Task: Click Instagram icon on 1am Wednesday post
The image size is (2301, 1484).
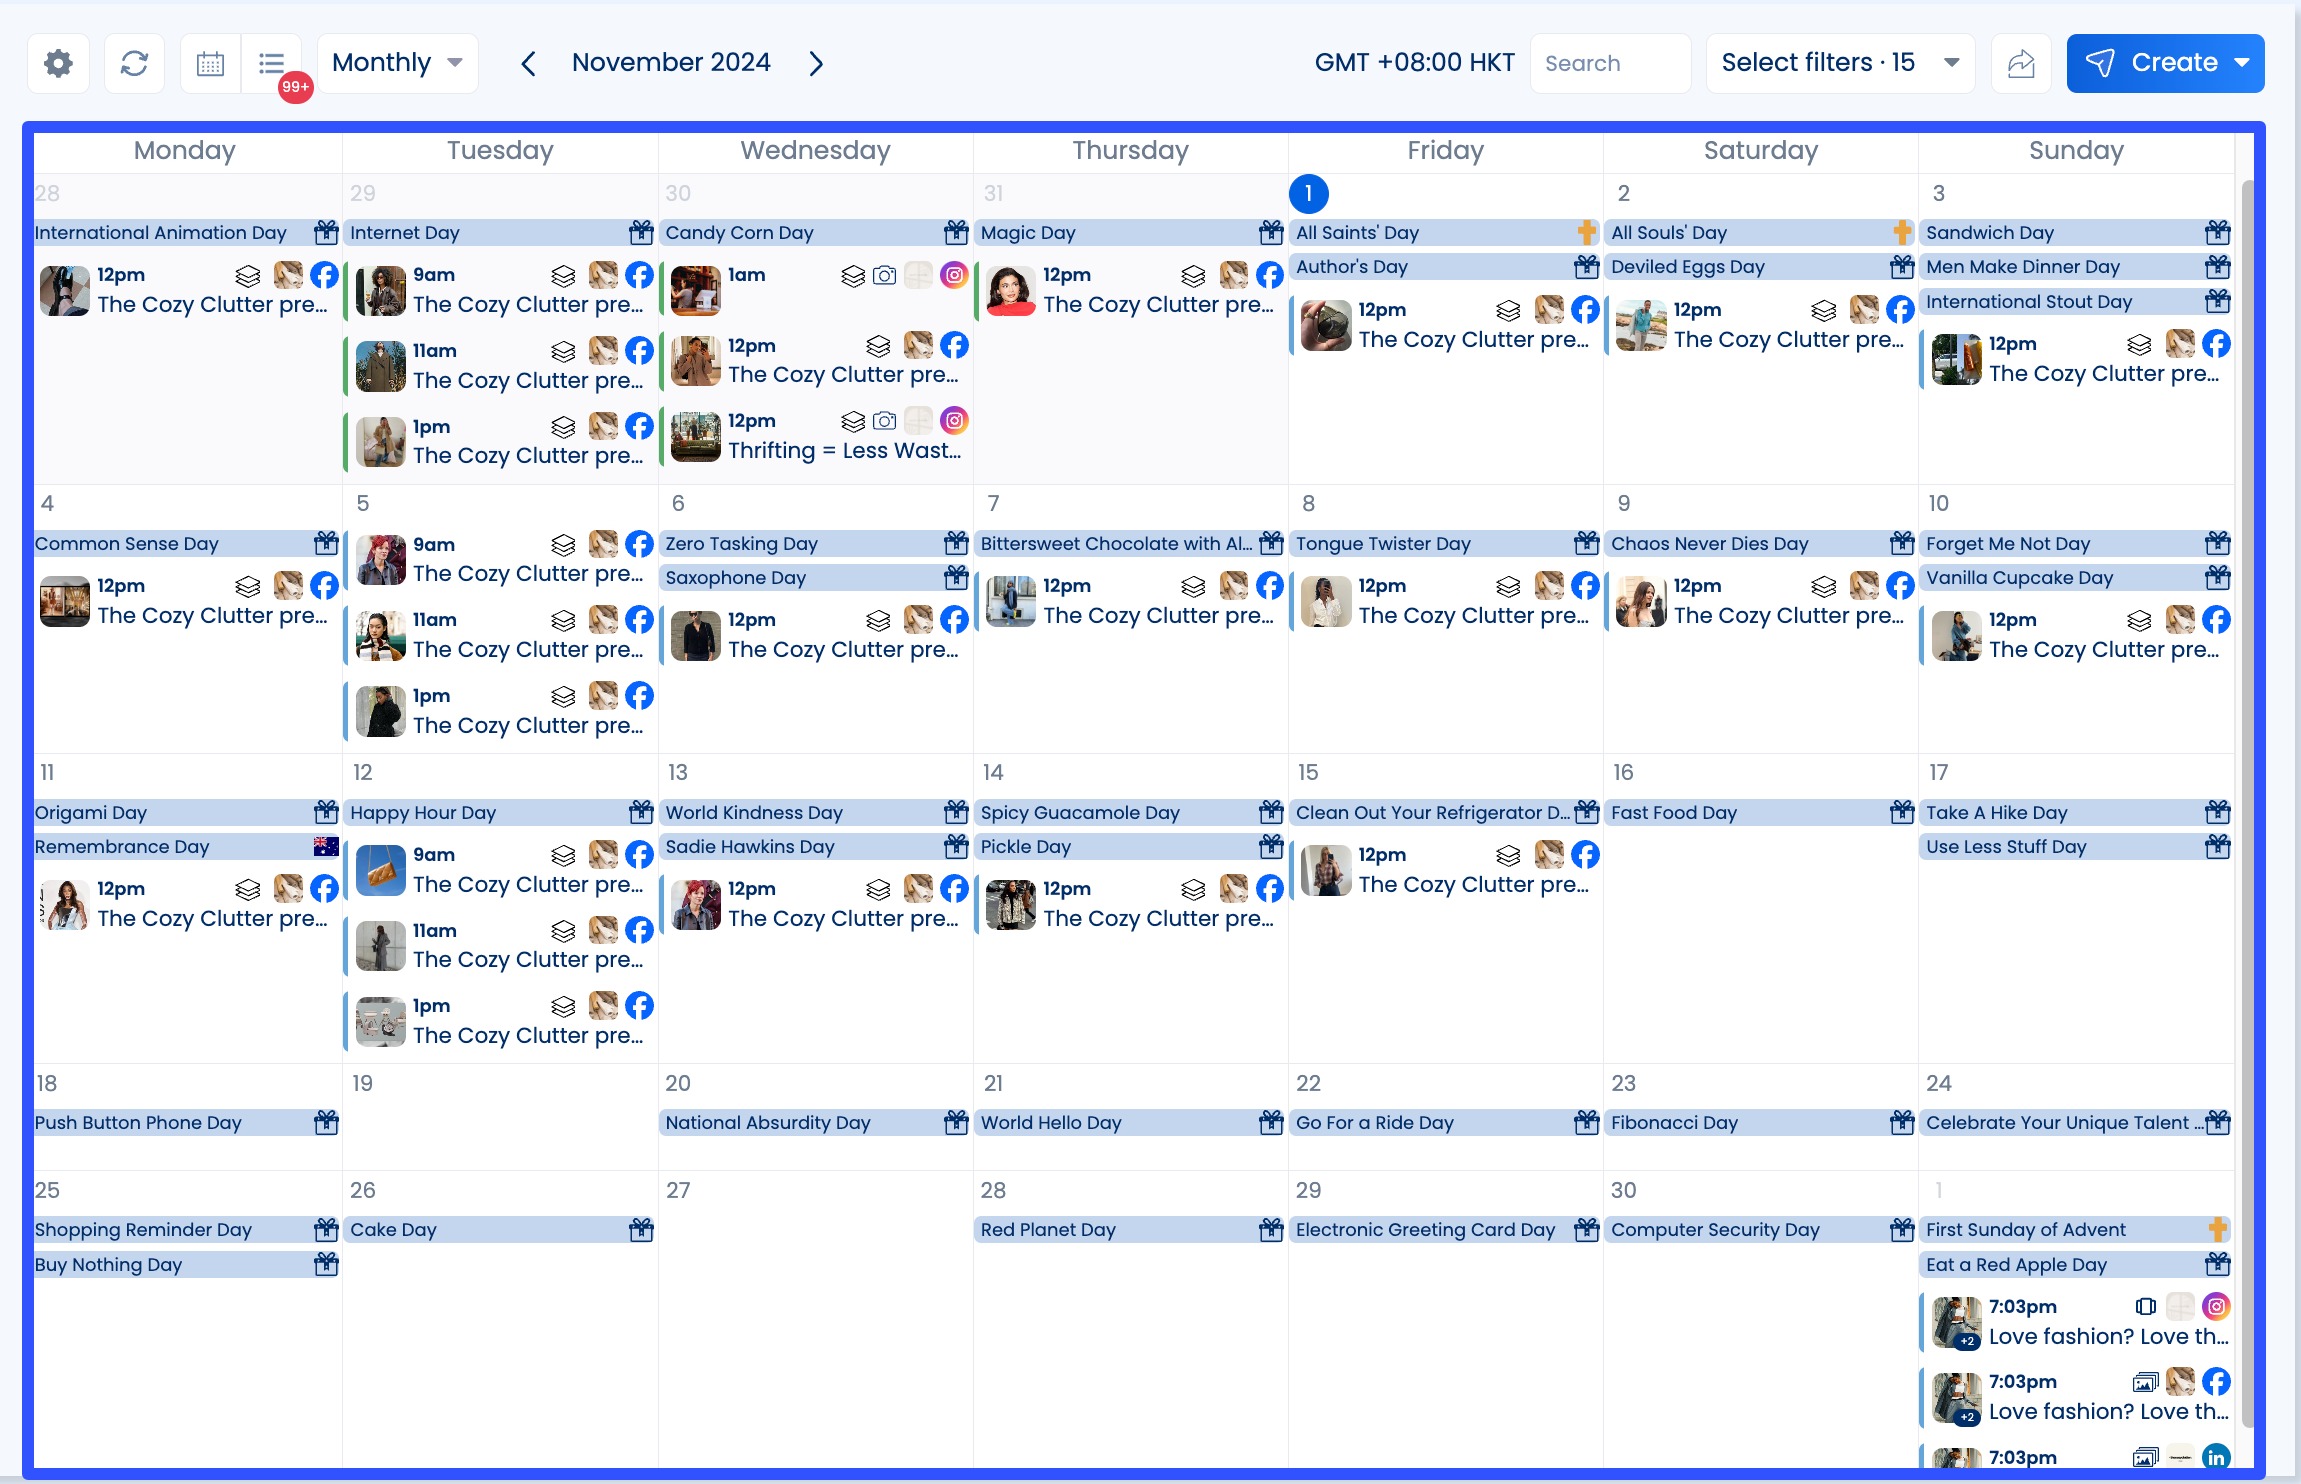Action: (x=954, y=275)
